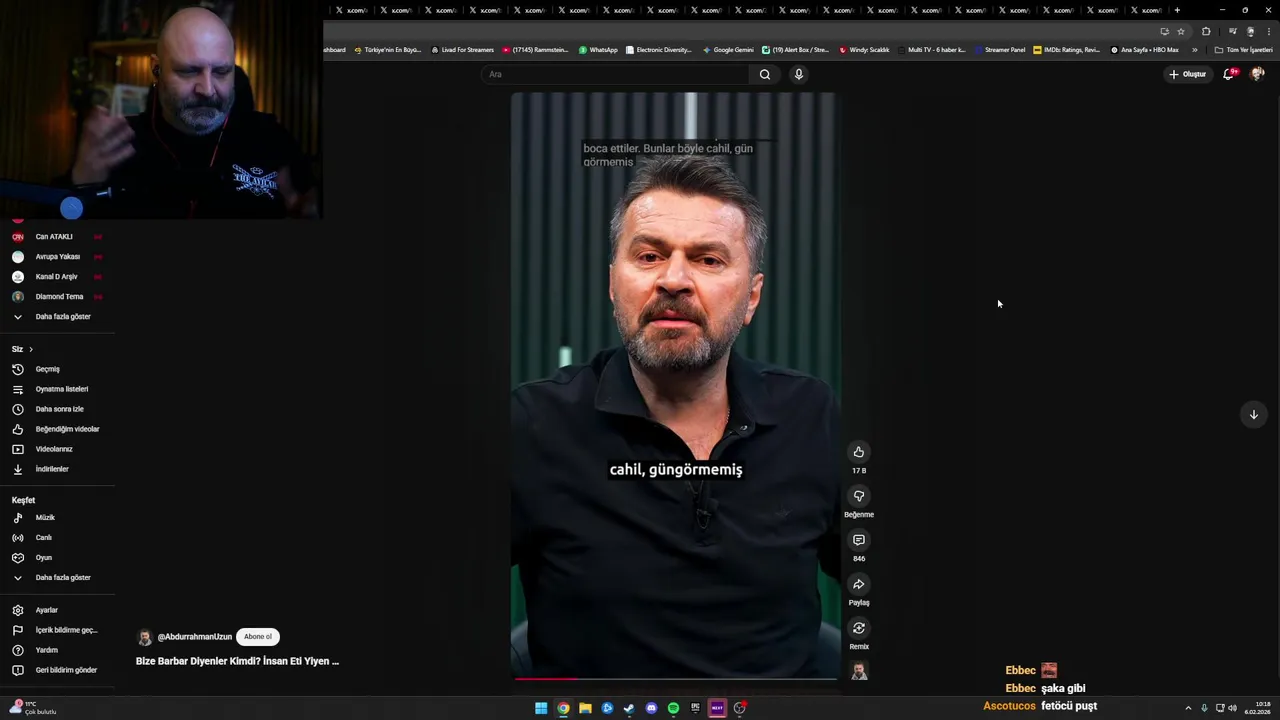Open Discord from the taskbar
The height and width of the screenshot is (720, 1280).
651,708
